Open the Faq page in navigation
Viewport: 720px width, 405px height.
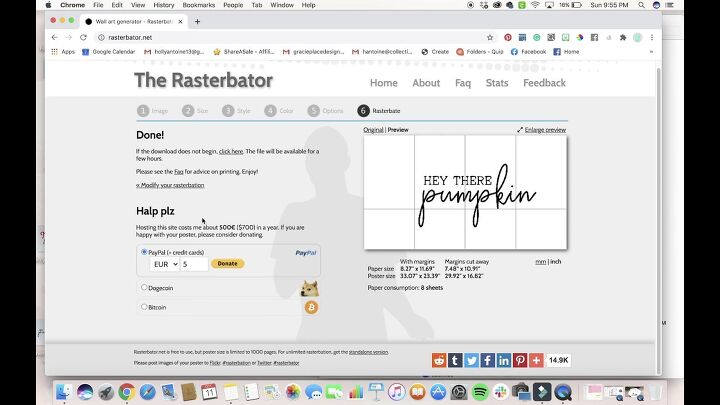[x=463, y=83]
